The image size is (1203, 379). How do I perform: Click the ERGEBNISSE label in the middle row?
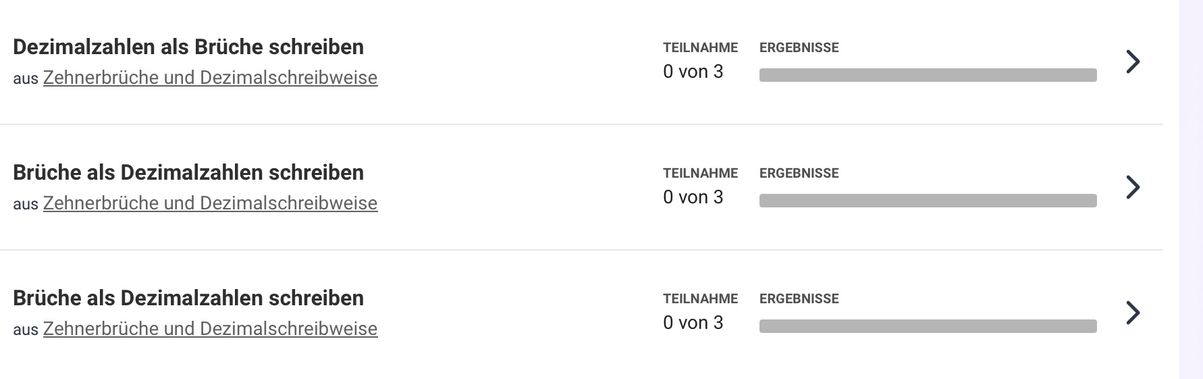799,173
